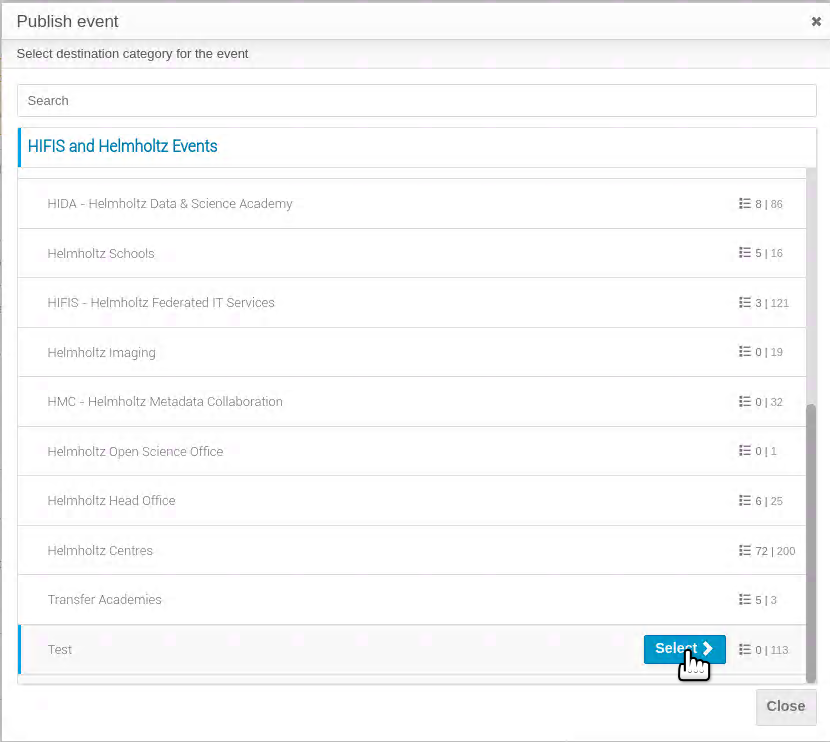Click list icon in Helmholtz Schools row
The height and width of the screenshot is (742, 830).
[745, 253]
